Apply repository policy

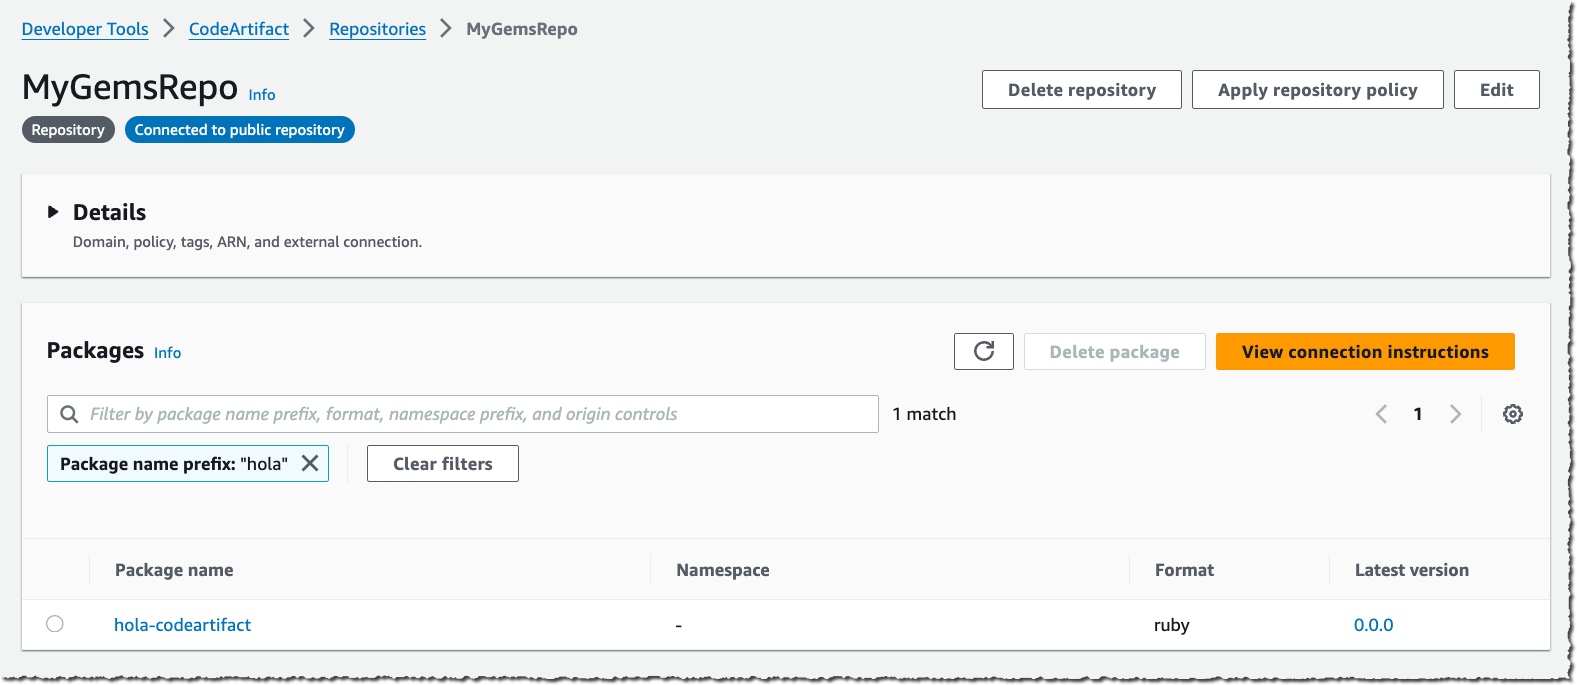pyautogui.click(x=1318, y=90)
